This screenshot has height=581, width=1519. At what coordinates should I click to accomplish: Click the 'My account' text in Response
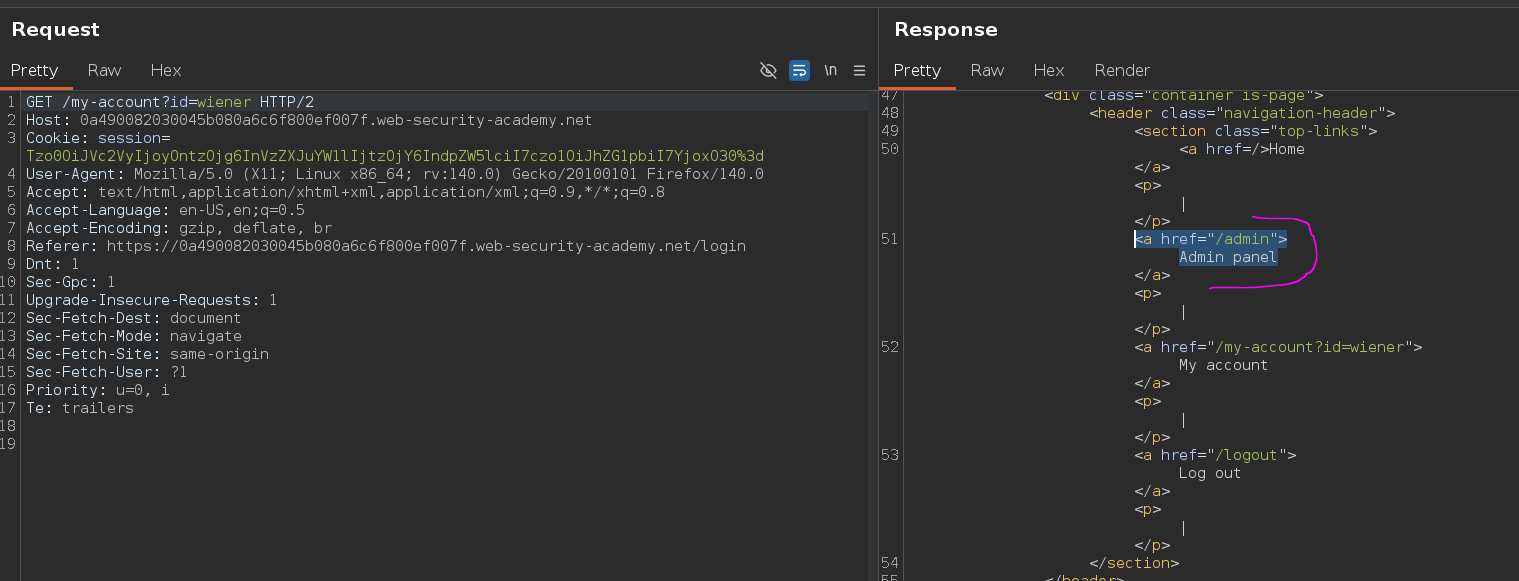coord(1223,365)
